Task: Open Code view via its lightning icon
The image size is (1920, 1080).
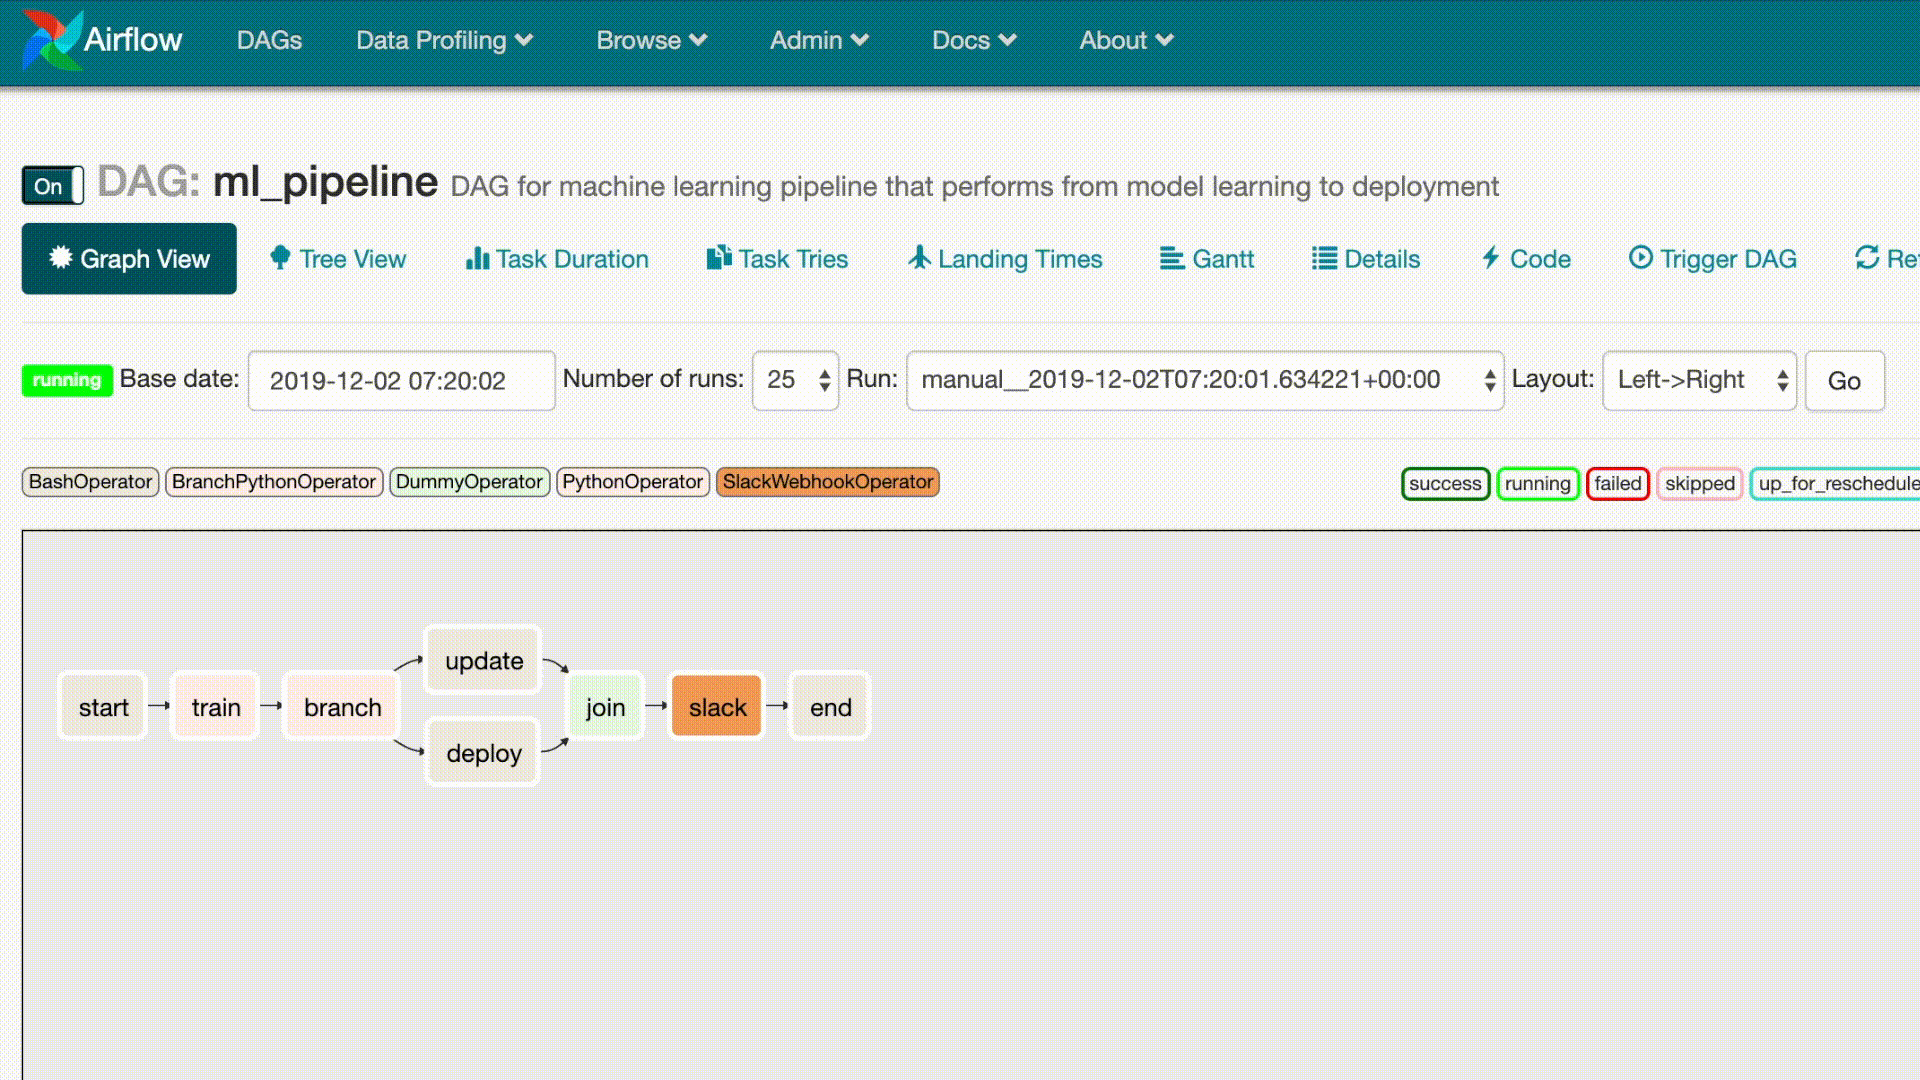Action: pyautogui.click(x=1491, y=258)
